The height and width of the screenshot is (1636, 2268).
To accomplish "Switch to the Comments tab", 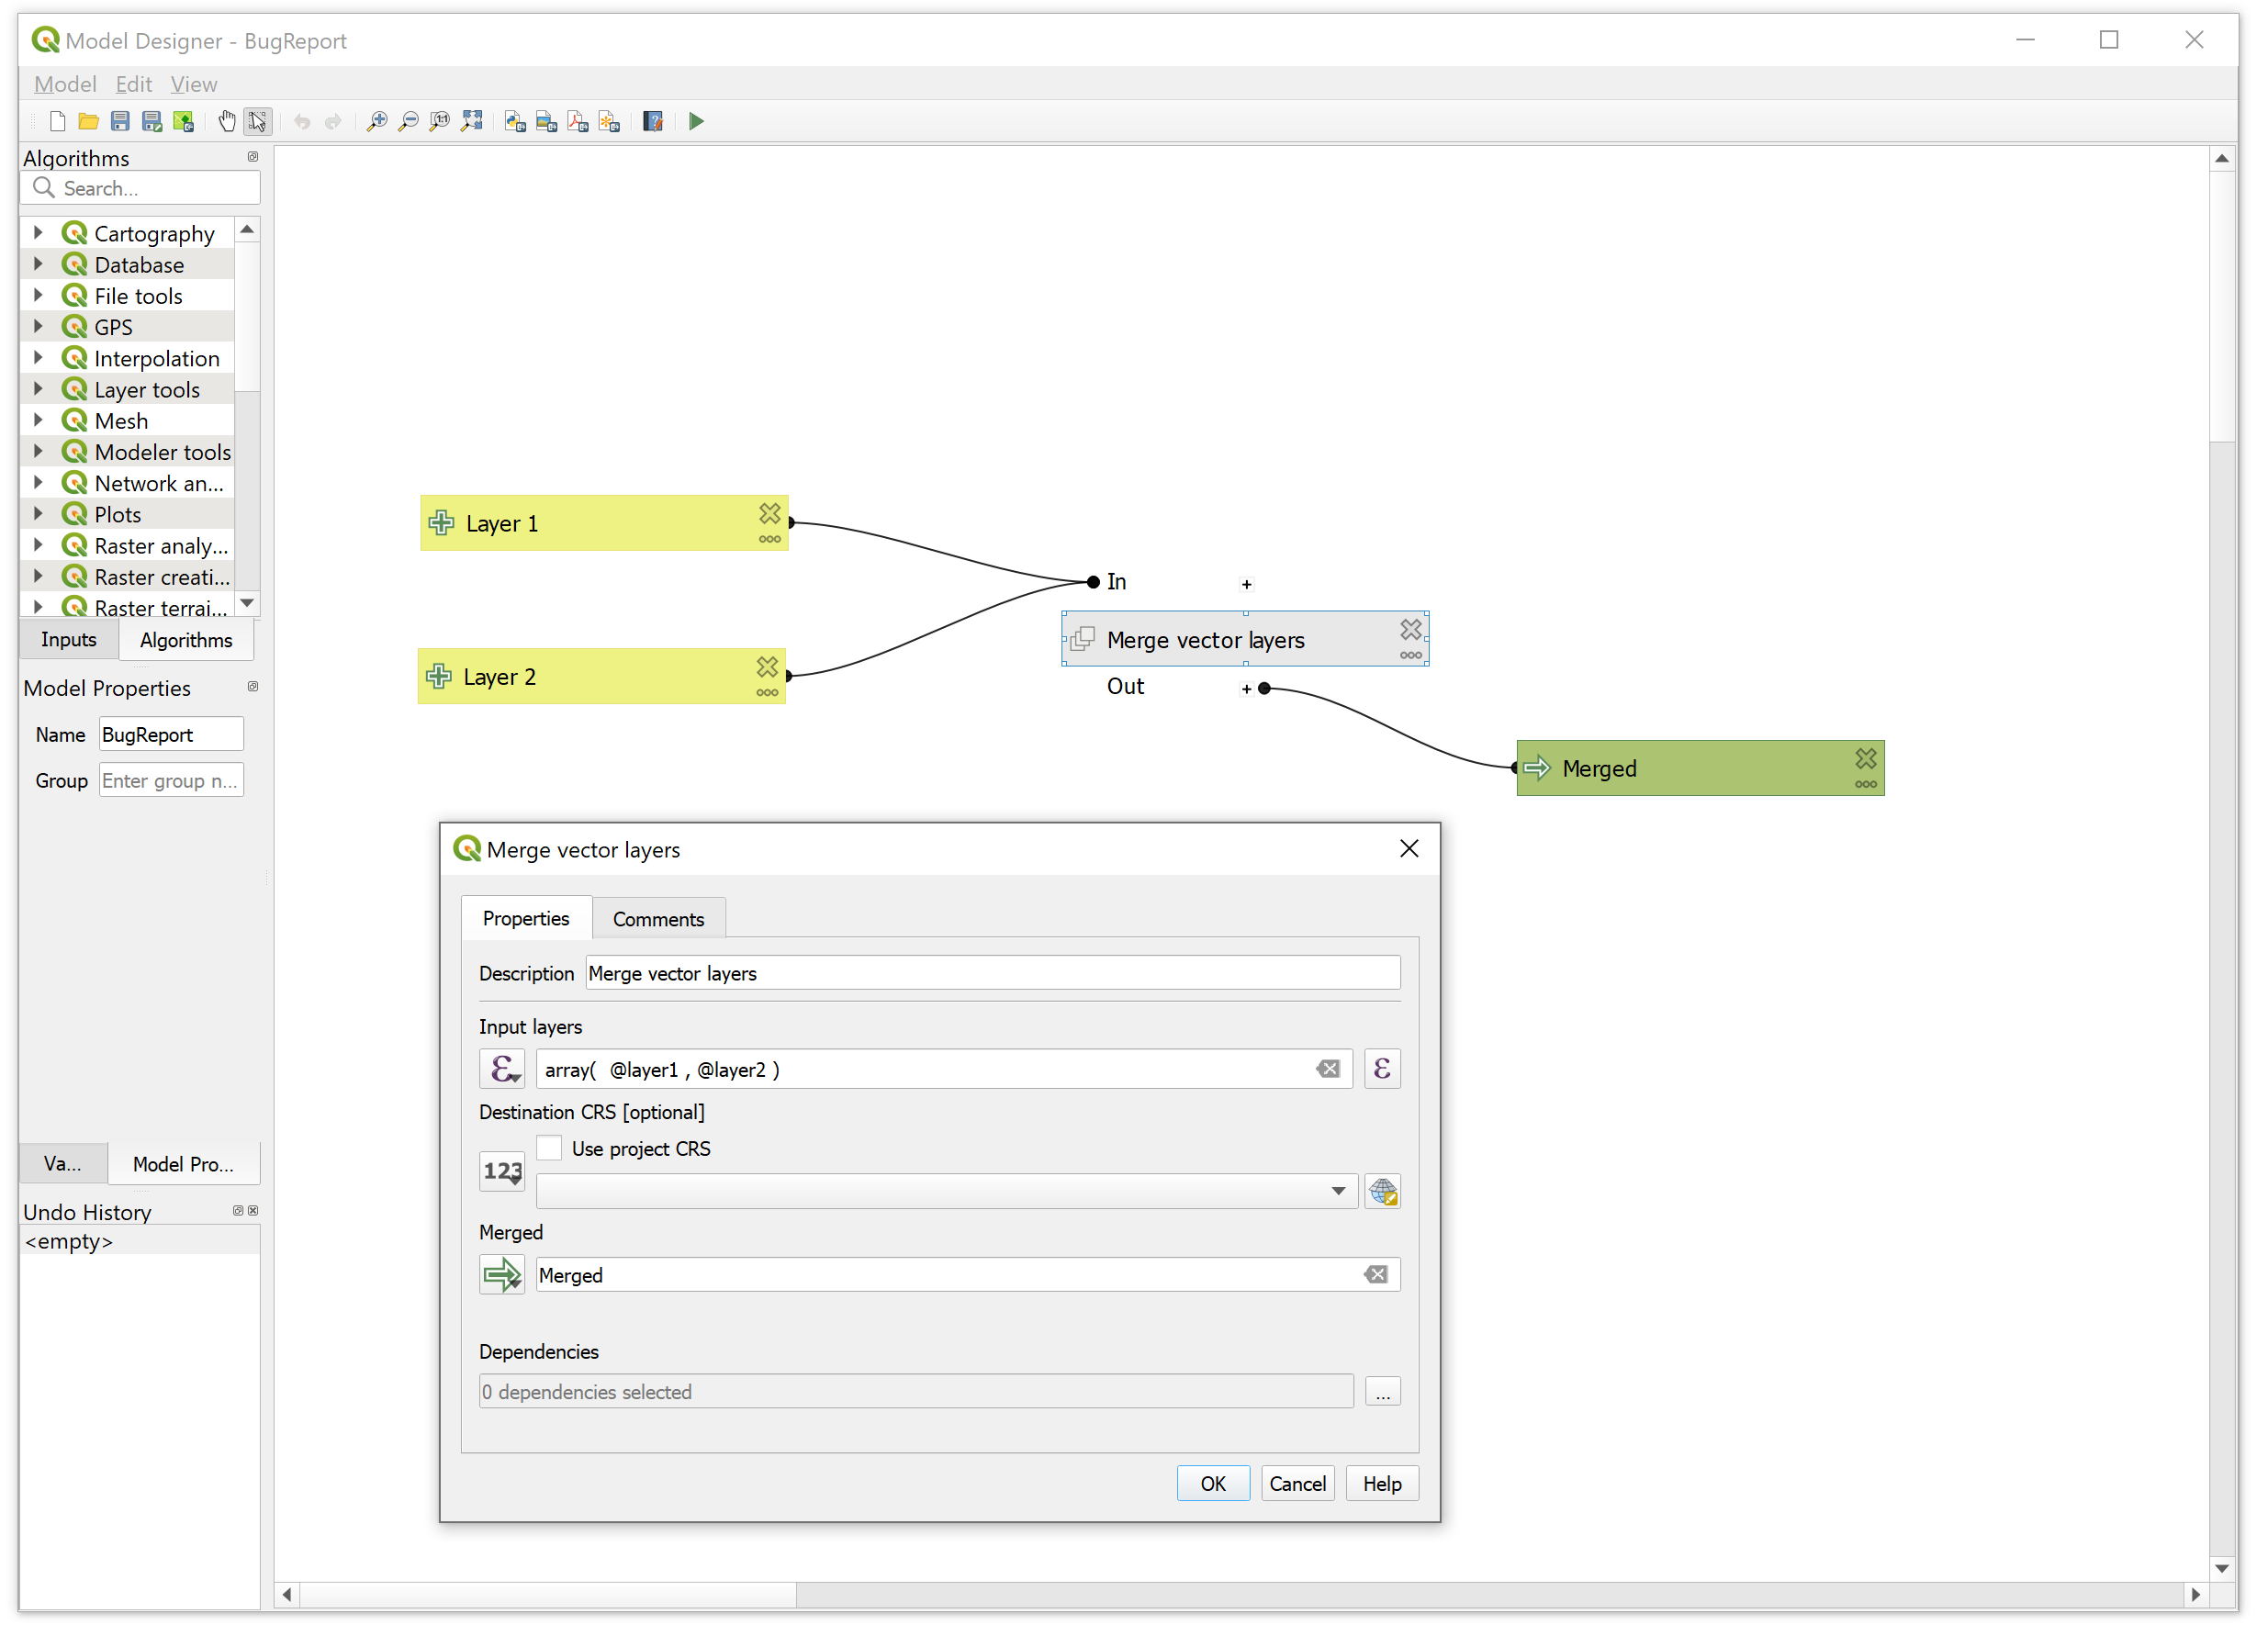I will click(658, 918).
